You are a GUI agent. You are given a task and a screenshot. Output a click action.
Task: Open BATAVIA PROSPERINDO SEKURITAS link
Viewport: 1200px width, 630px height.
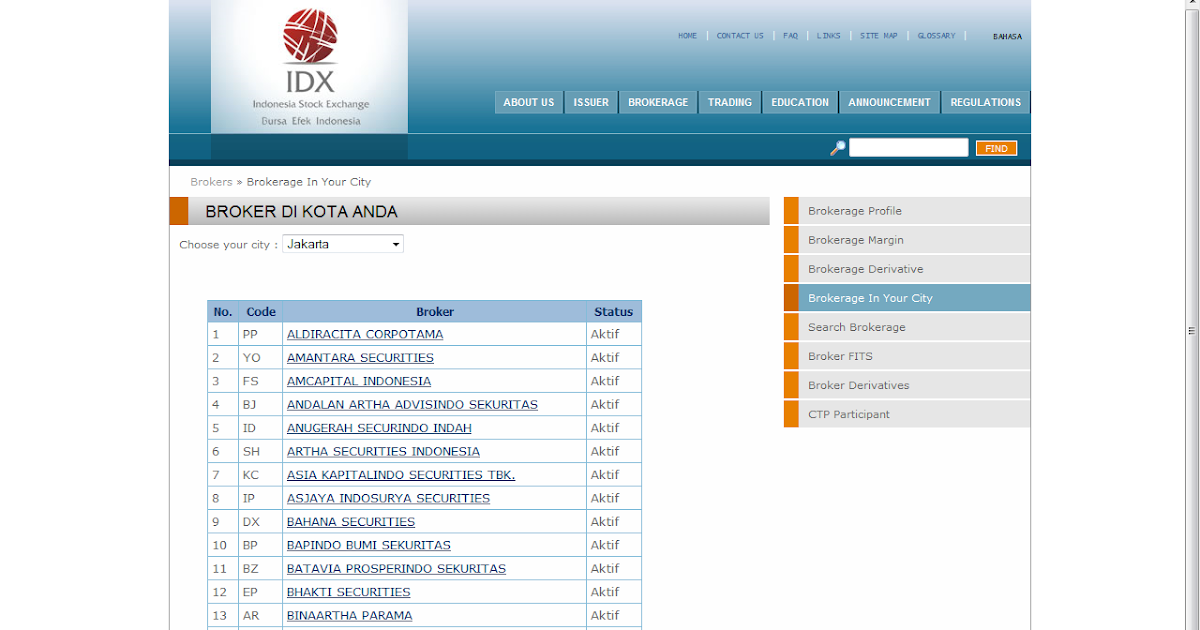[396, 569]
